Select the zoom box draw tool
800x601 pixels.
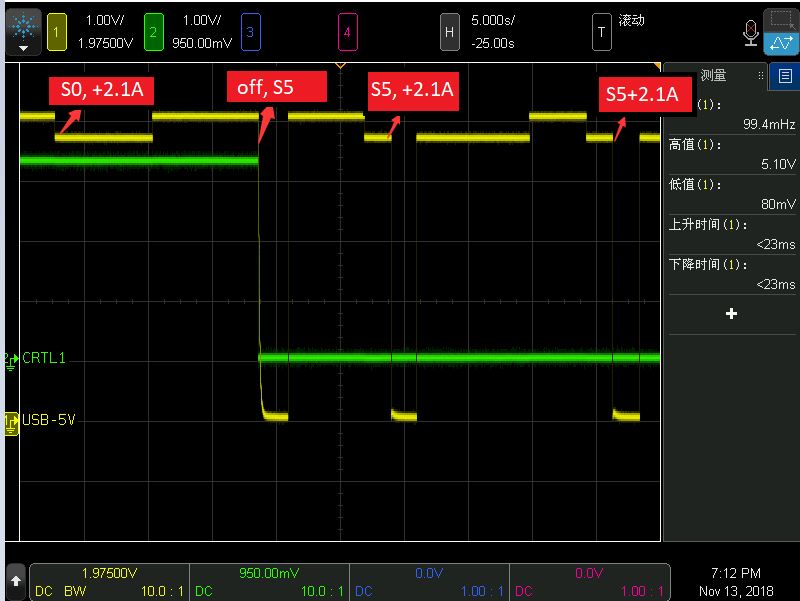(x=781, y=20)
